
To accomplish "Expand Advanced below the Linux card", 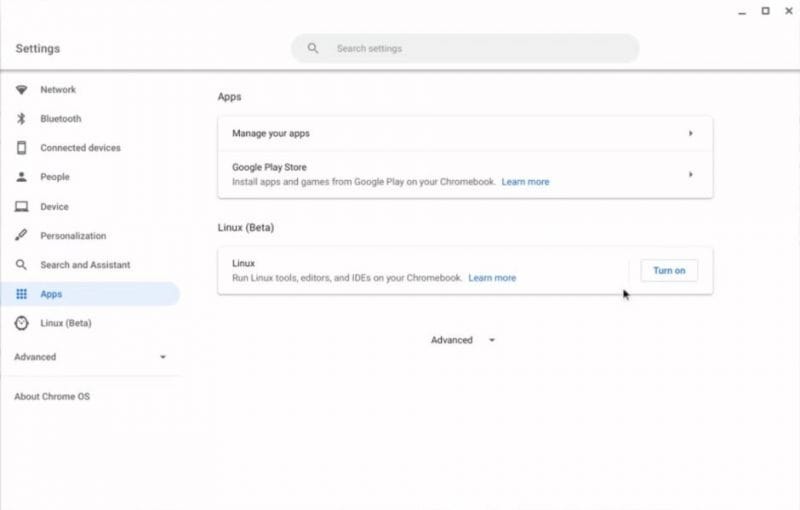I will 463,340.
